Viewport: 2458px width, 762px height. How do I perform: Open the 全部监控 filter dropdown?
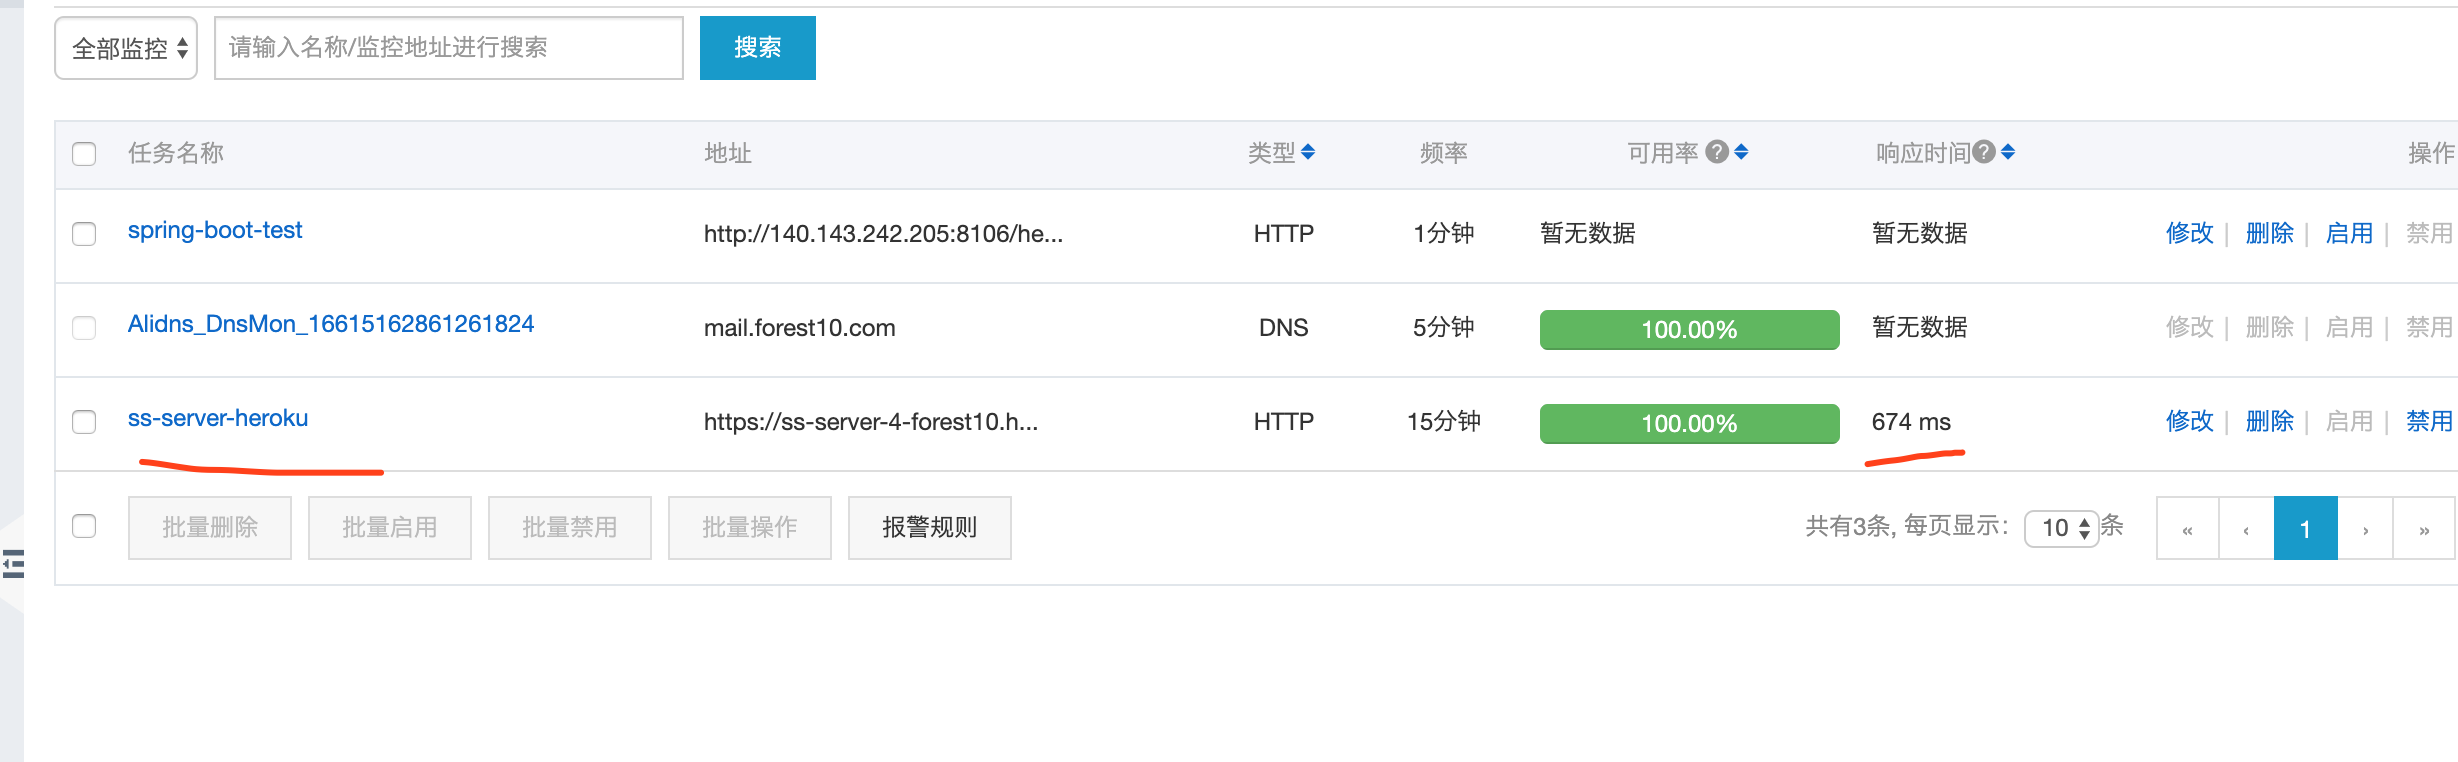pyautogui.click(x=126, y=48)
